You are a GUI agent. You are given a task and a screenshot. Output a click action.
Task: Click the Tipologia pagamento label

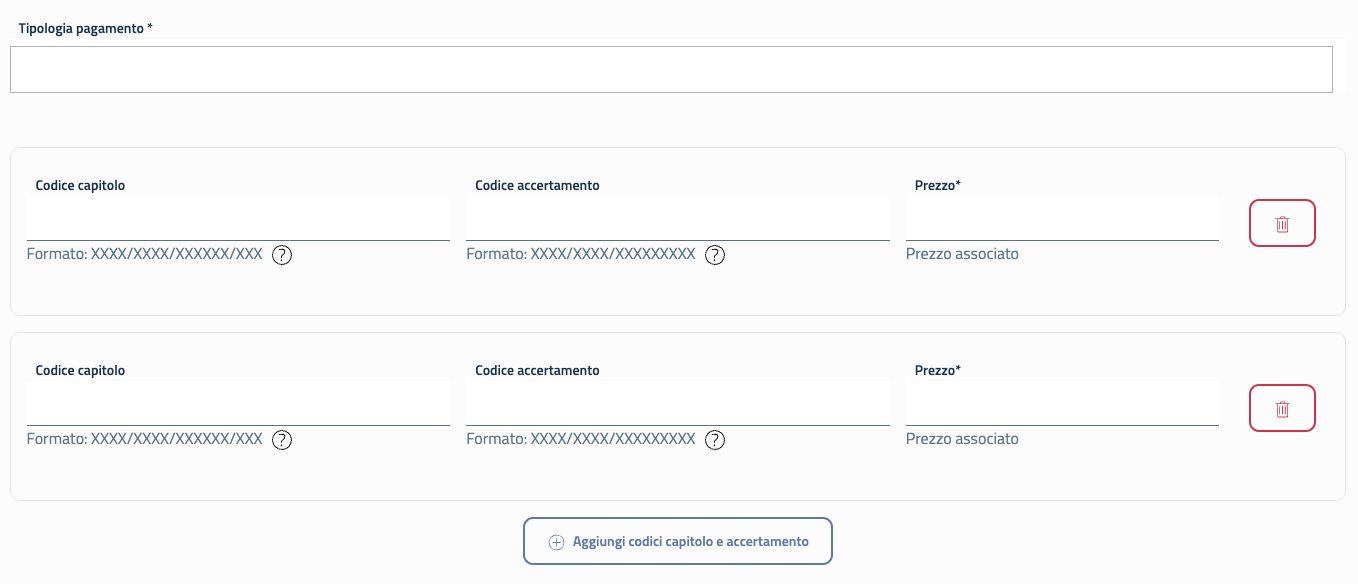pyautogui.click(x=85, y=28)
